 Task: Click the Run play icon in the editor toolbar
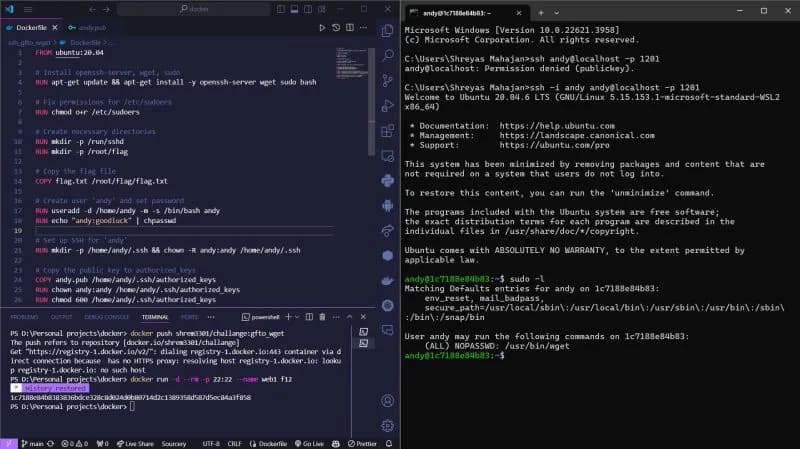[322, 28]
